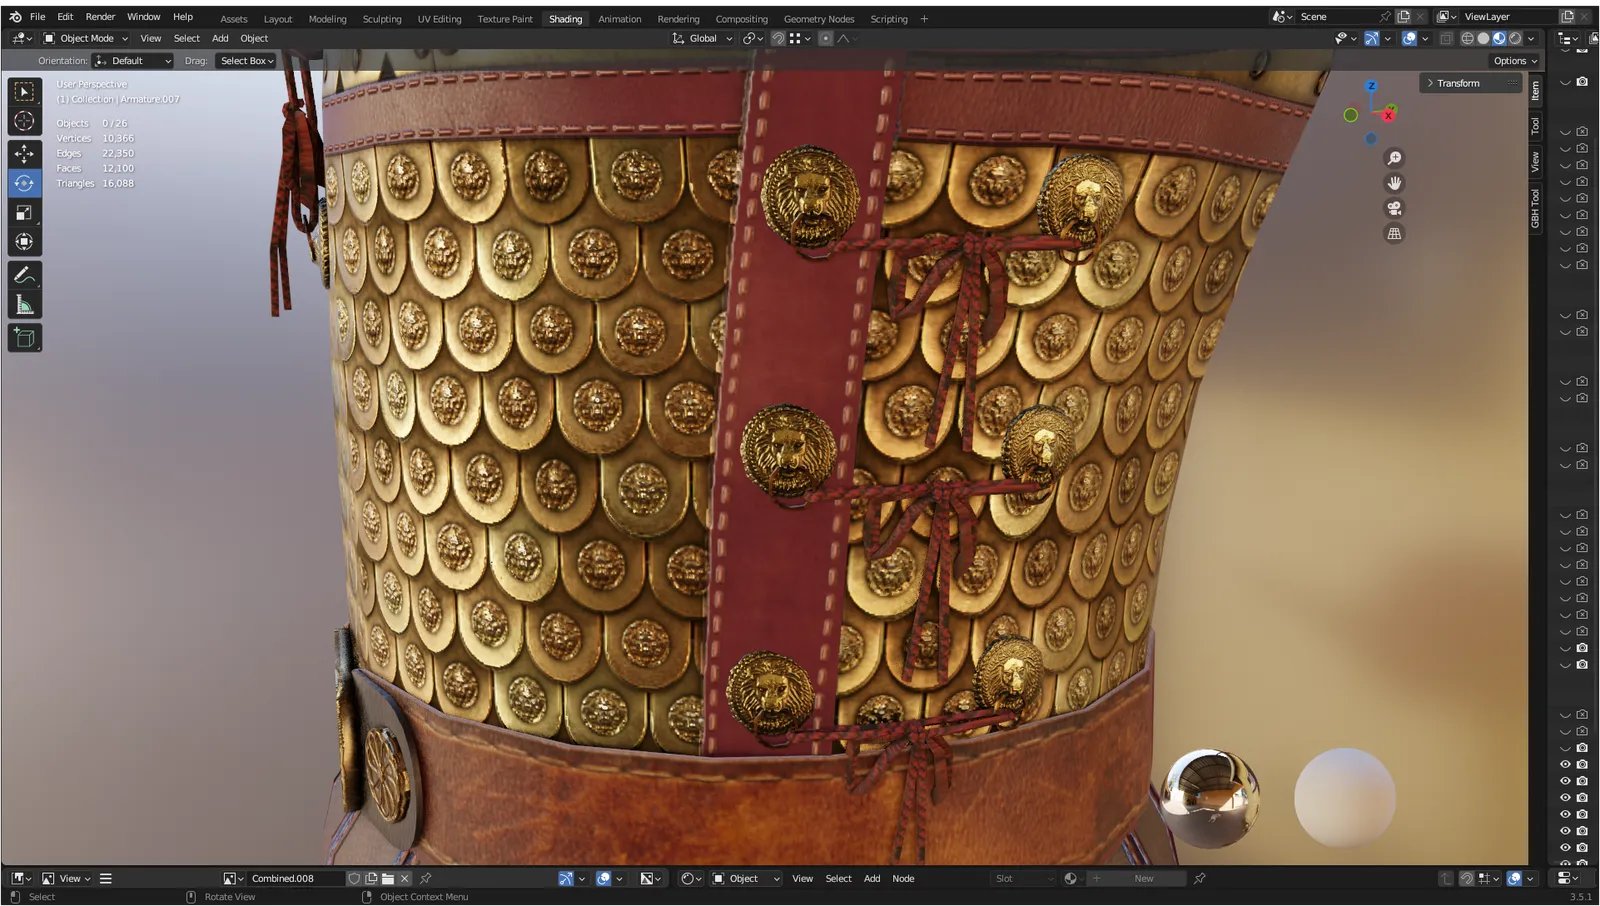Pick the Rotate tool
This screenshot has height=906, width=1600.
[x=25, y=183]
